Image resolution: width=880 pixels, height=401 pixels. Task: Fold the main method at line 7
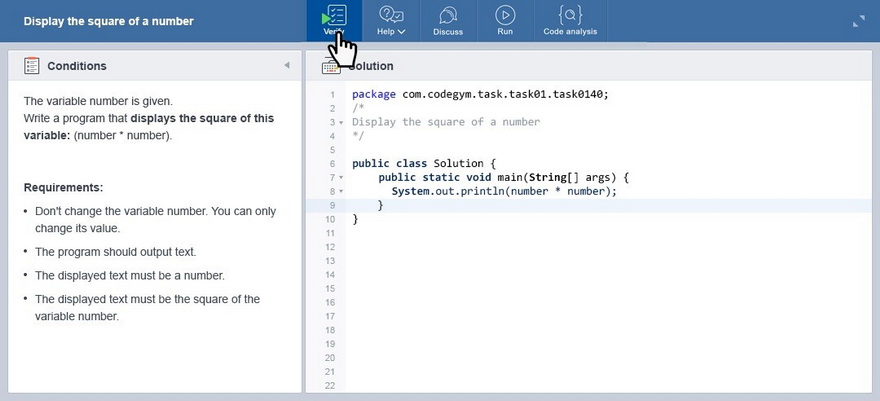click(x=341, y=178)
